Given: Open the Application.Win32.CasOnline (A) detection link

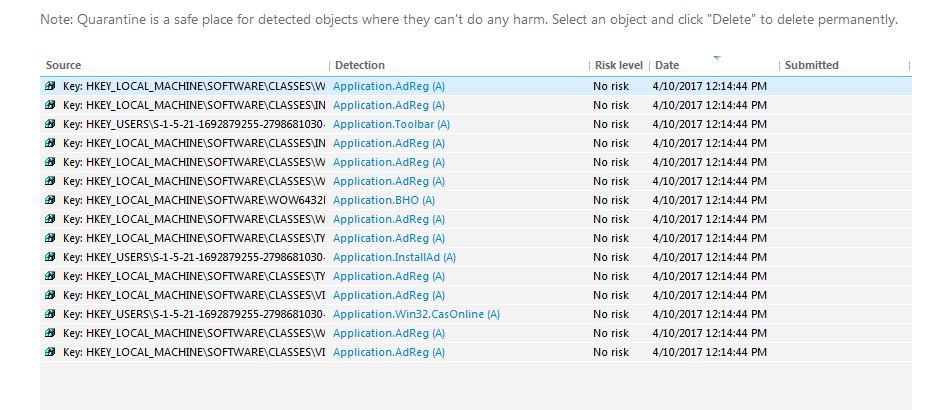Looking at the screenshot, I should pyautogui.click(x=416, y=314).
